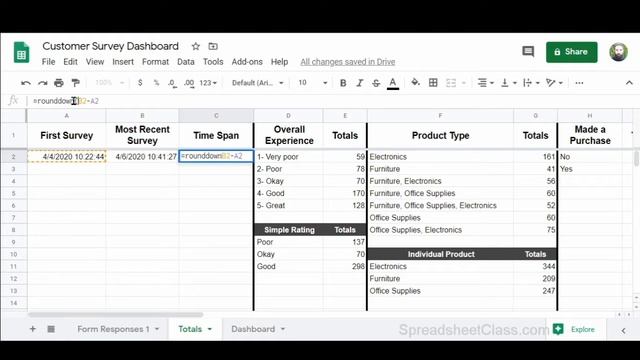Open the zoom level dropdown
This screenshot has width=640, height=360.
click(109, 83)
